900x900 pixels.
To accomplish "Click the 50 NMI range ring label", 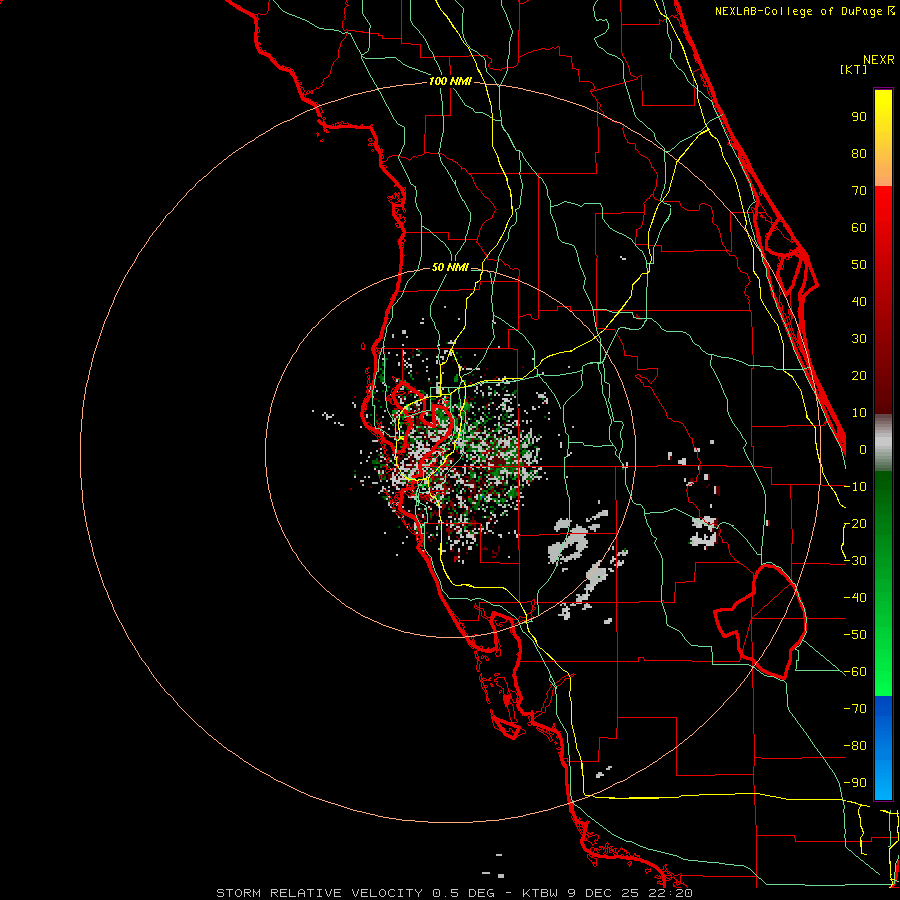I will click(x=450, y=267).
